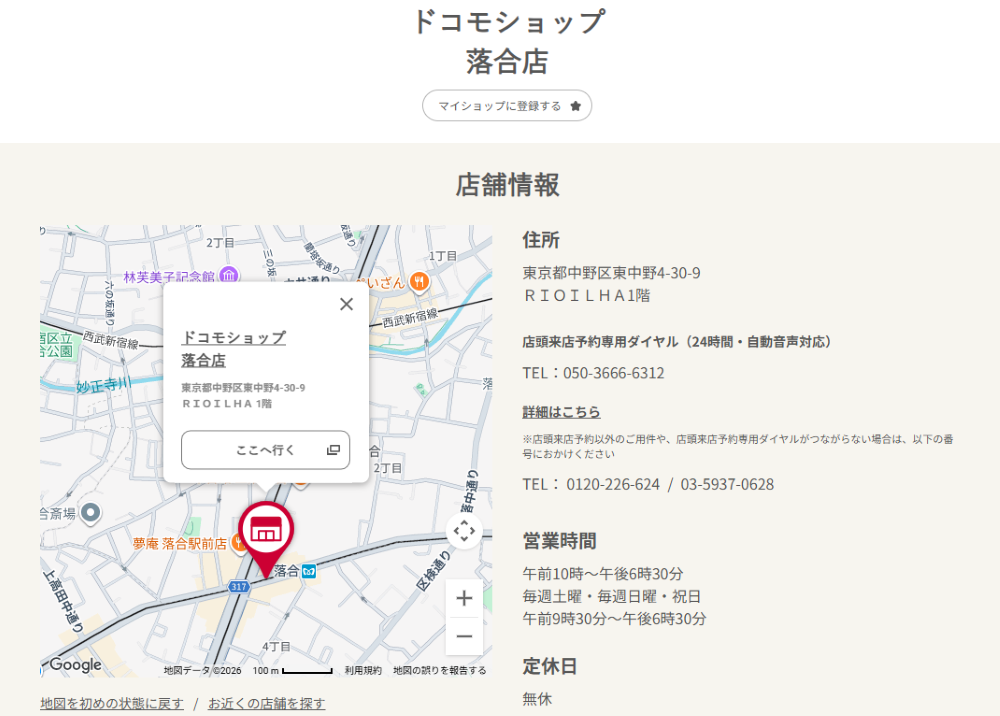
Task: Zoom in on the map
Action: [x=464, y=598]
